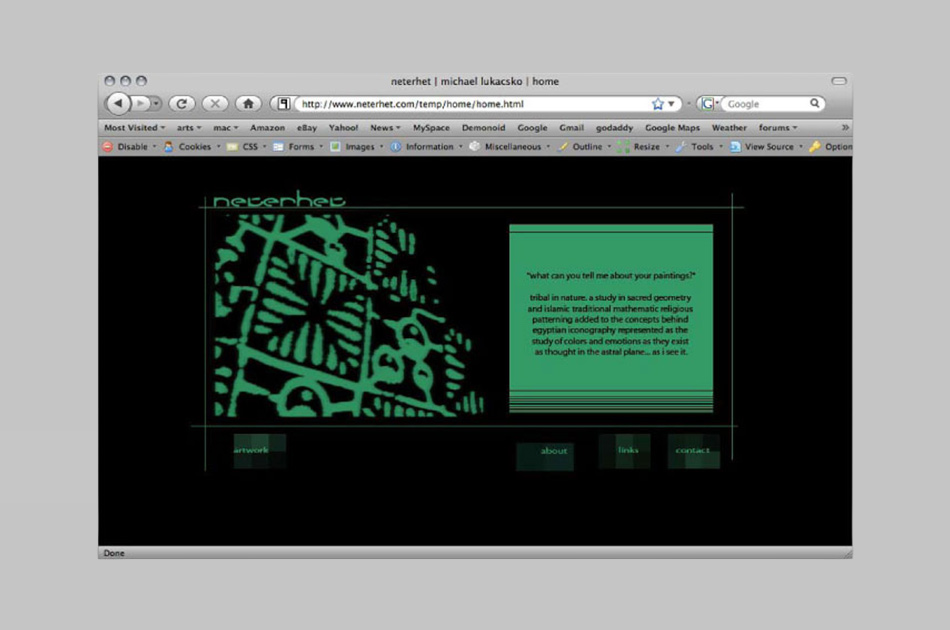The image size is (950, 630).
Task: Open the Google search engine selector
Action: click(709, 104)
